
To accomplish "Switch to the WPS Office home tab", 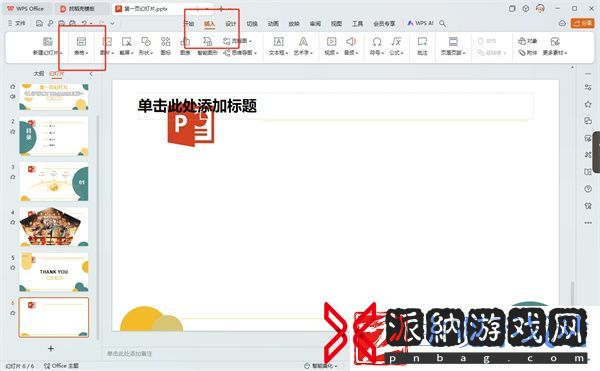I will pyautogui.click(x=26, y=8).
